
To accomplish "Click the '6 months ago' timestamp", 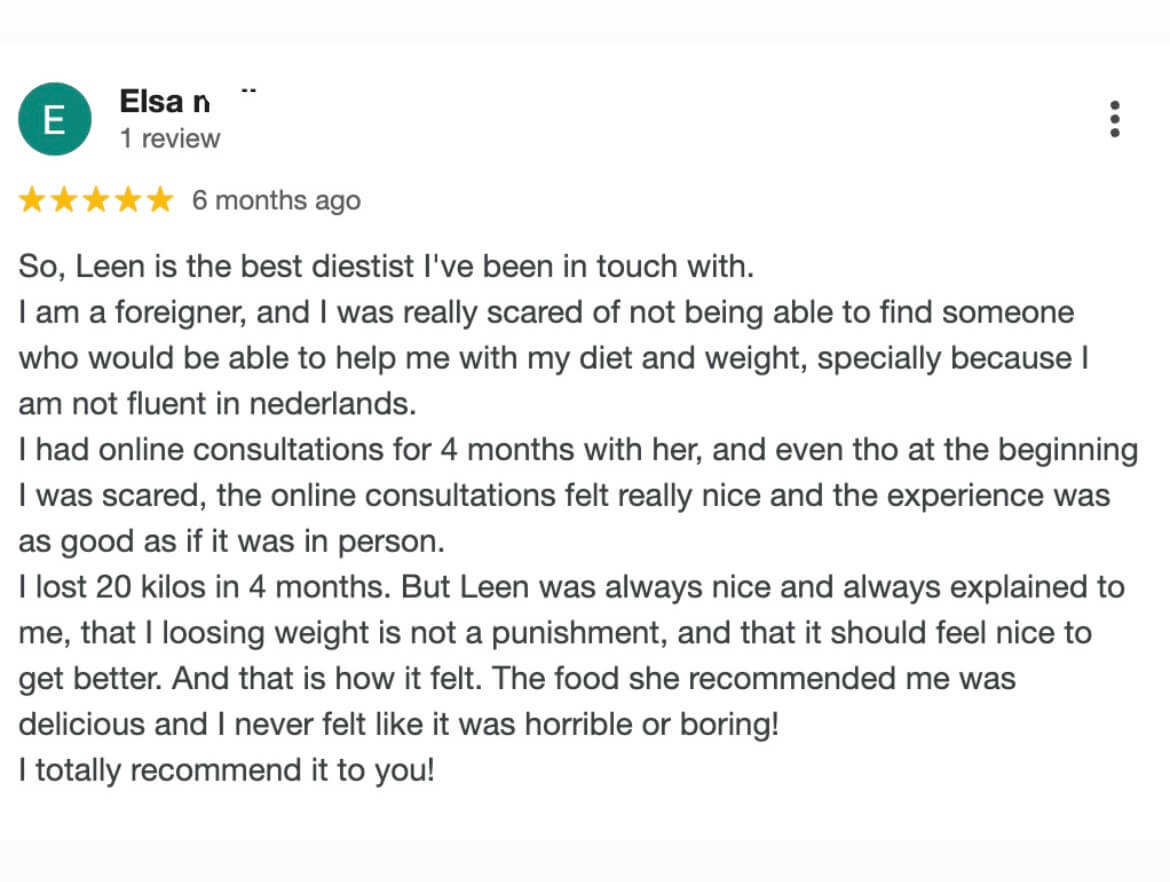I will pyautogui.click(x=276, y=200).
